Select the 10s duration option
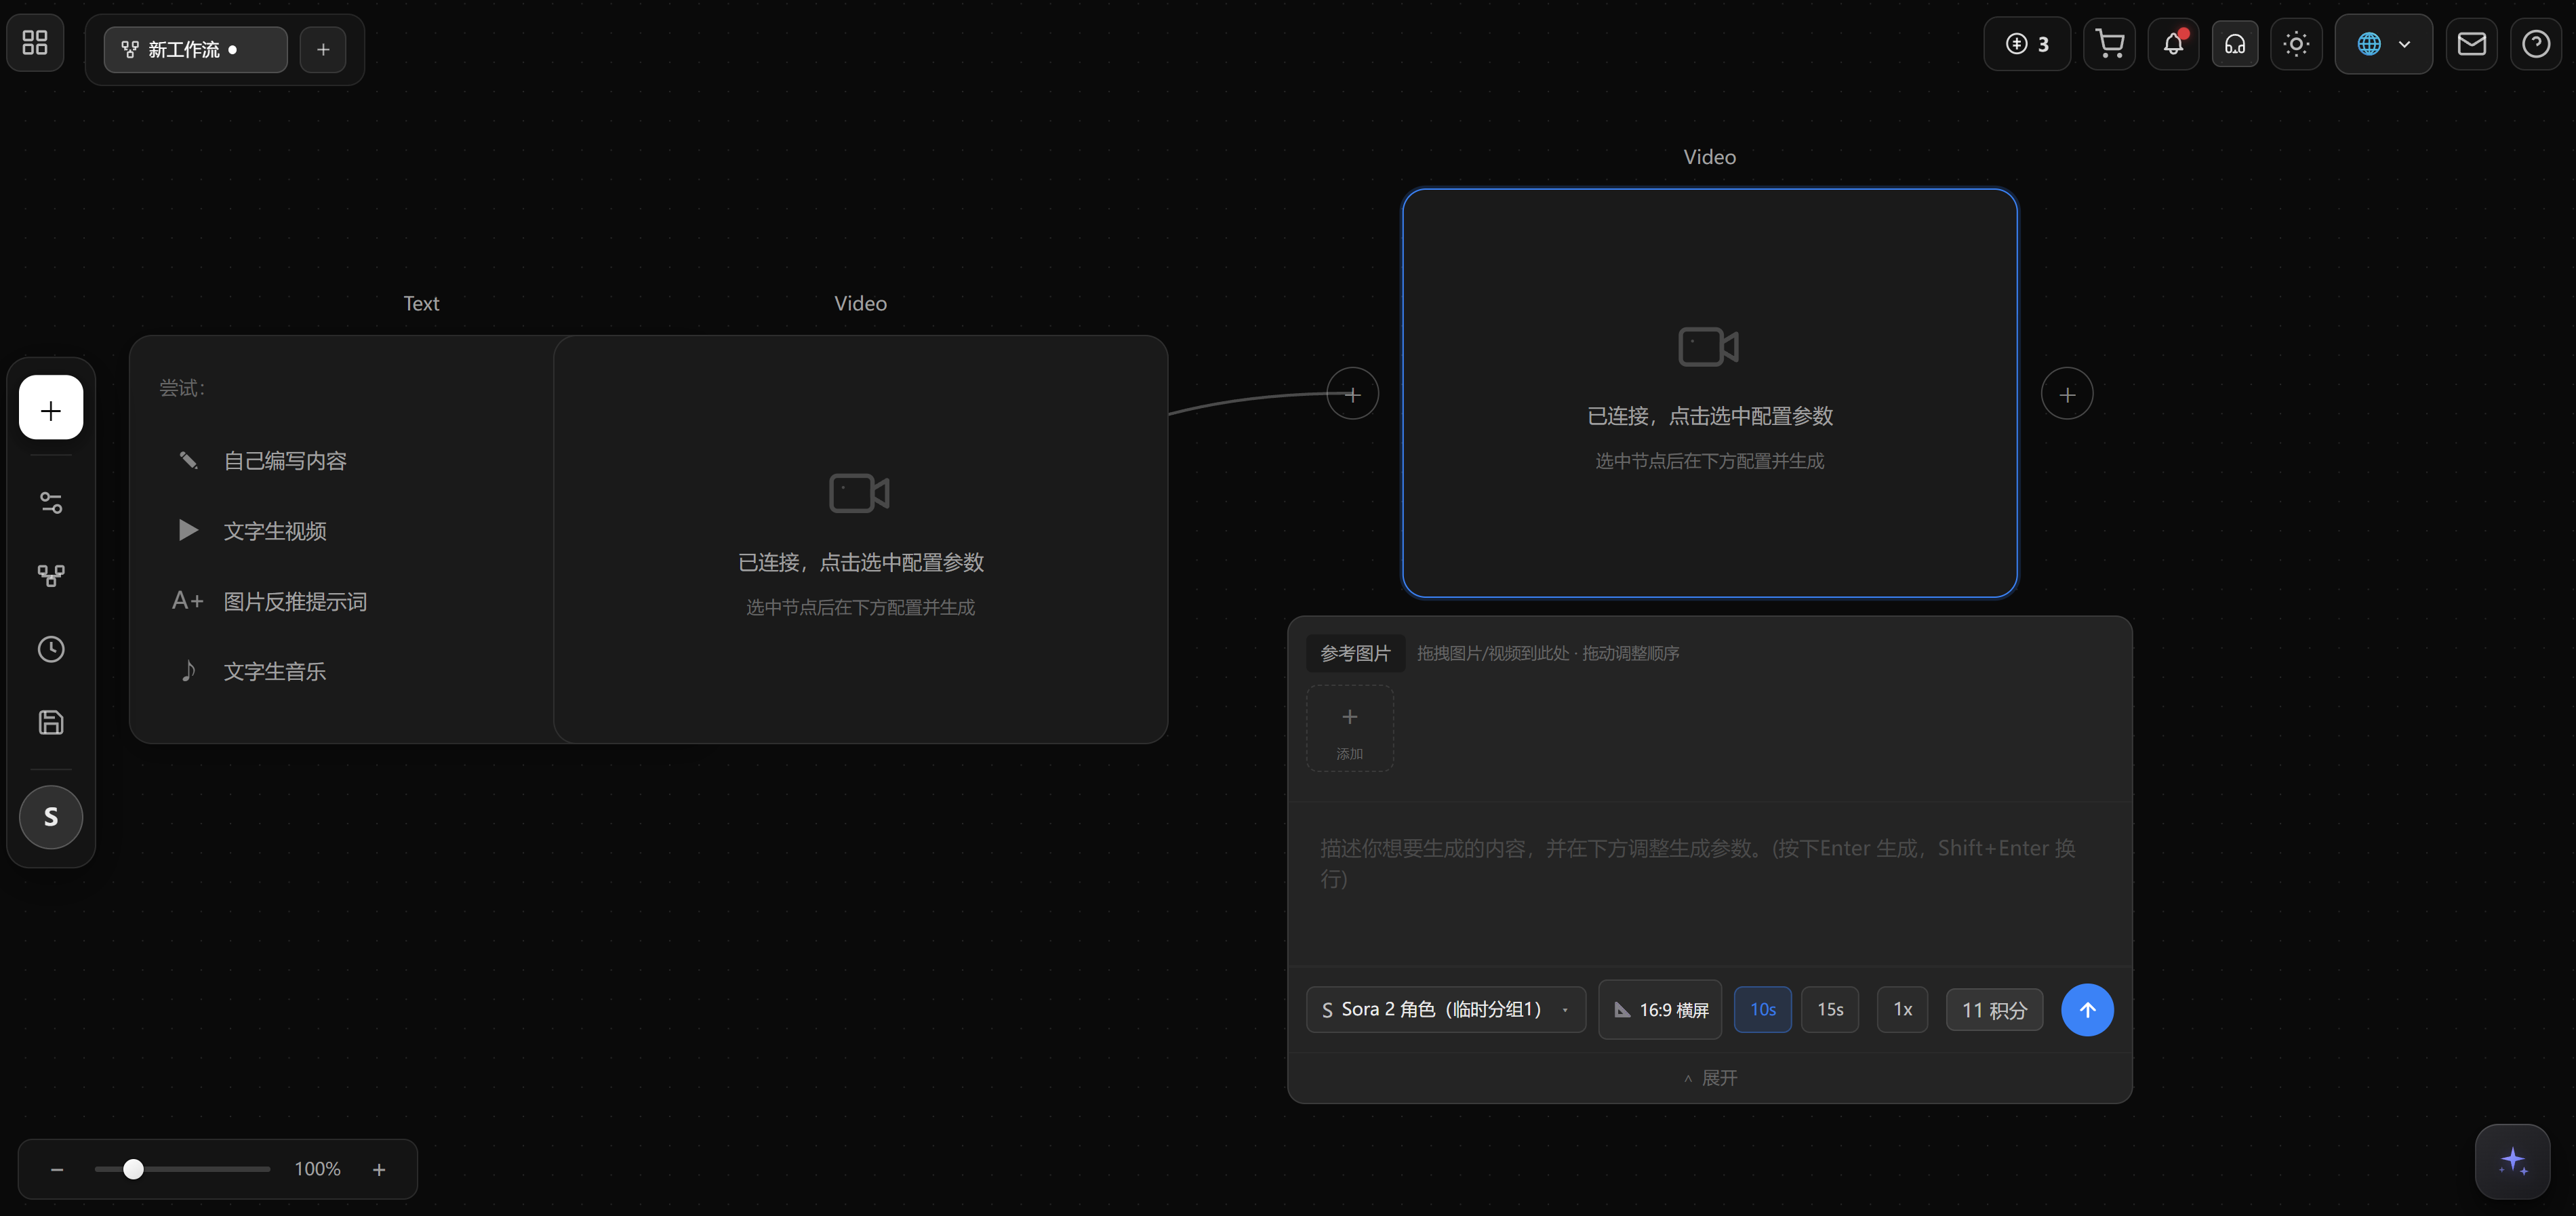 (x=1762, y=1009)
